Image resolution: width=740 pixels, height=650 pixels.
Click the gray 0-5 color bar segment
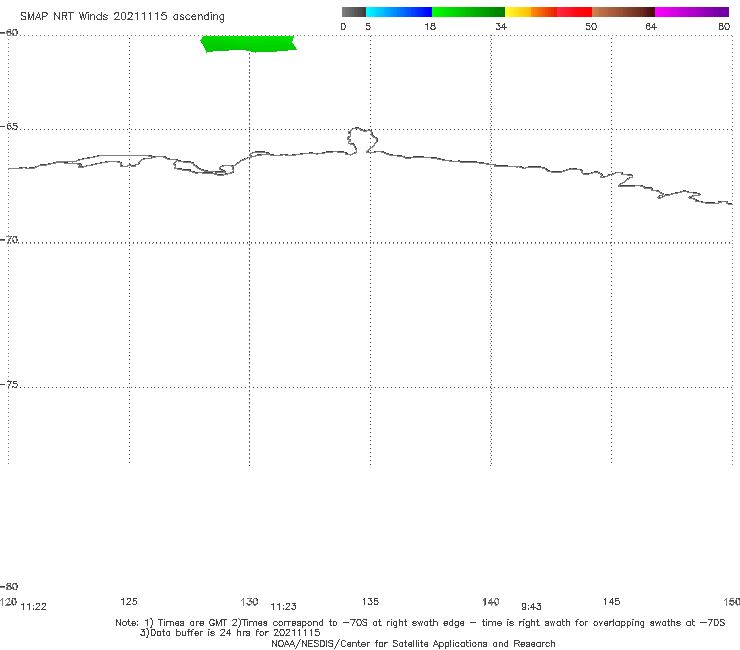(354, 12)
